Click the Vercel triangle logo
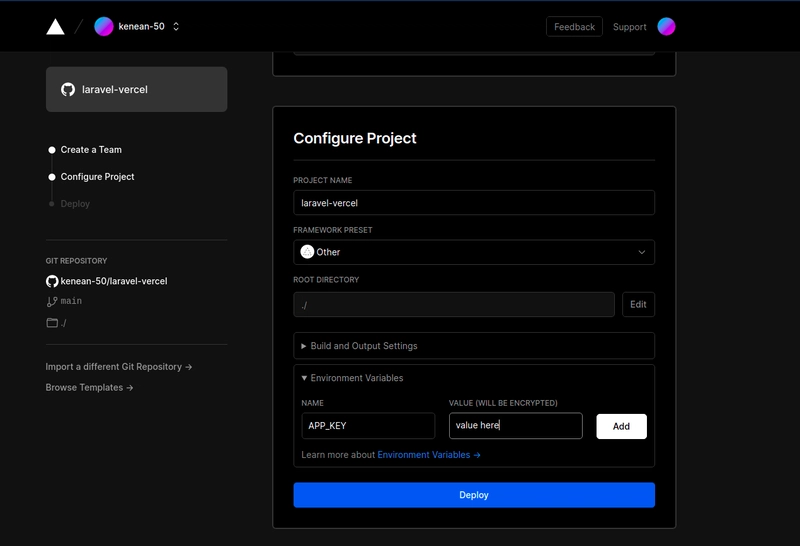The width and height of the screenshot is (800, 546). point(55,27)
